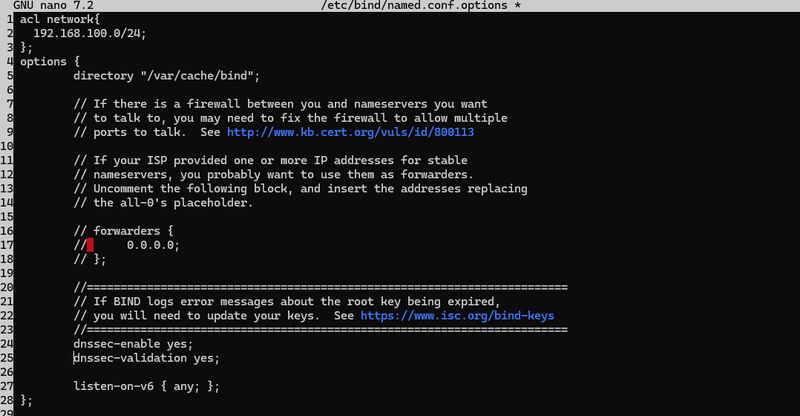
Task: Click line number 1 in the gutter
Action: (x=9, y=19)
